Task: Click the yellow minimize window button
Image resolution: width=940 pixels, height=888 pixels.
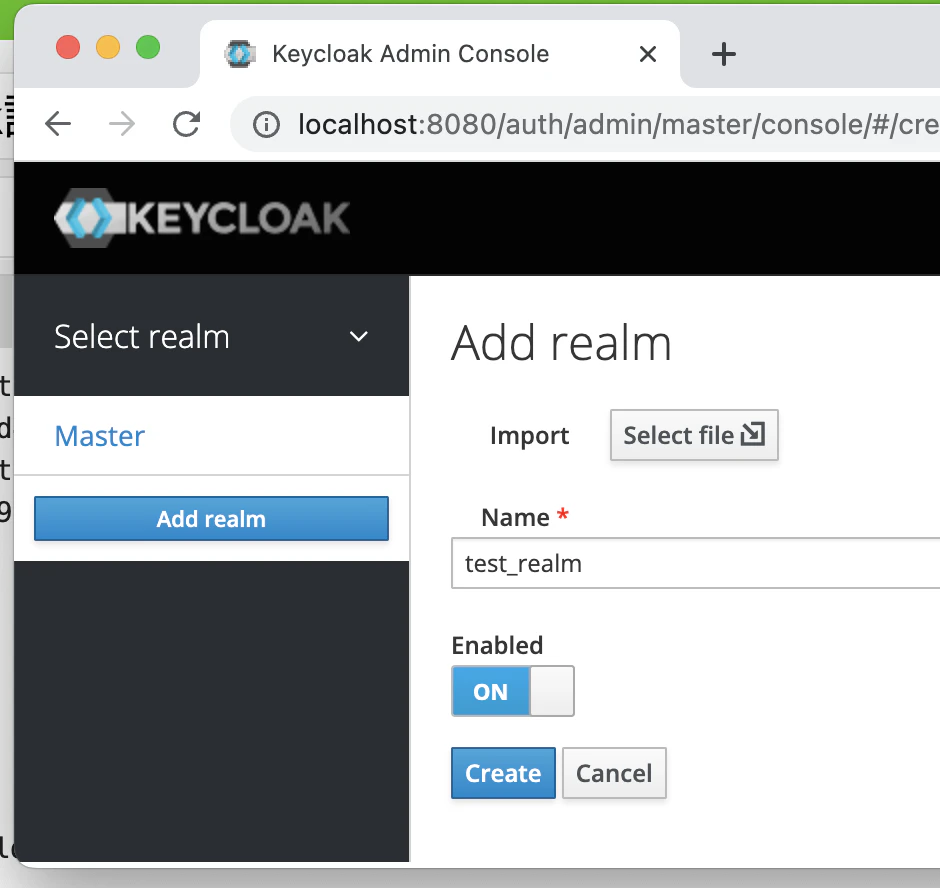Action: coord(108,47)
